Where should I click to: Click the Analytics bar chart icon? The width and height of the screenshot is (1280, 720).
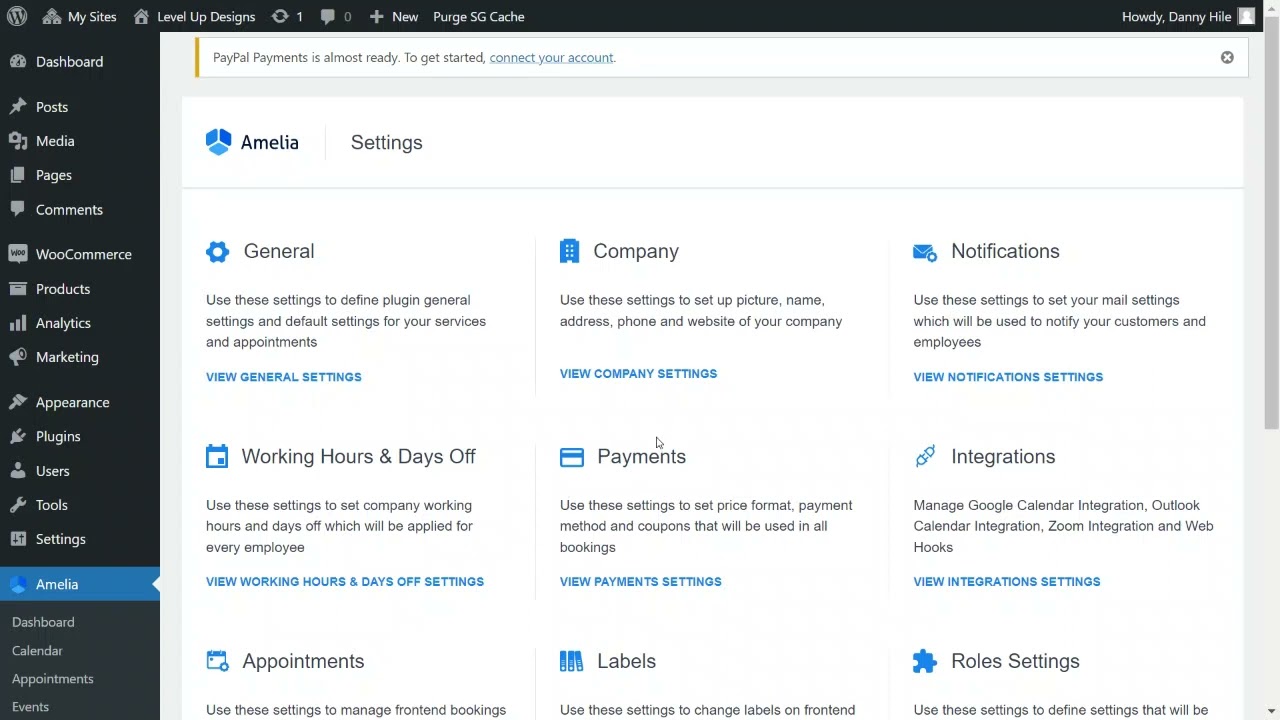coord(18,323)
